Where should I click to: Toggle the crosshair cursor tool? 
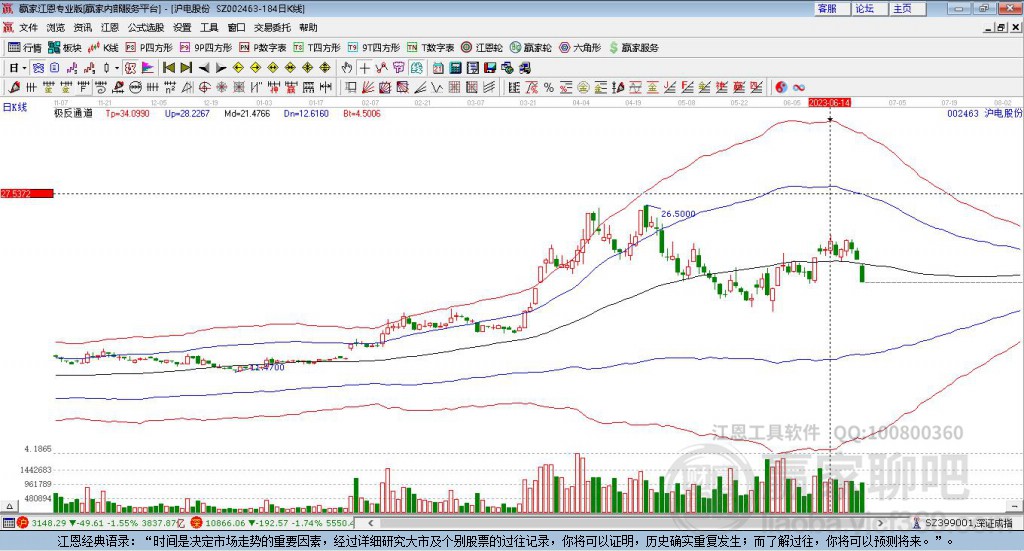pos(364,68)
